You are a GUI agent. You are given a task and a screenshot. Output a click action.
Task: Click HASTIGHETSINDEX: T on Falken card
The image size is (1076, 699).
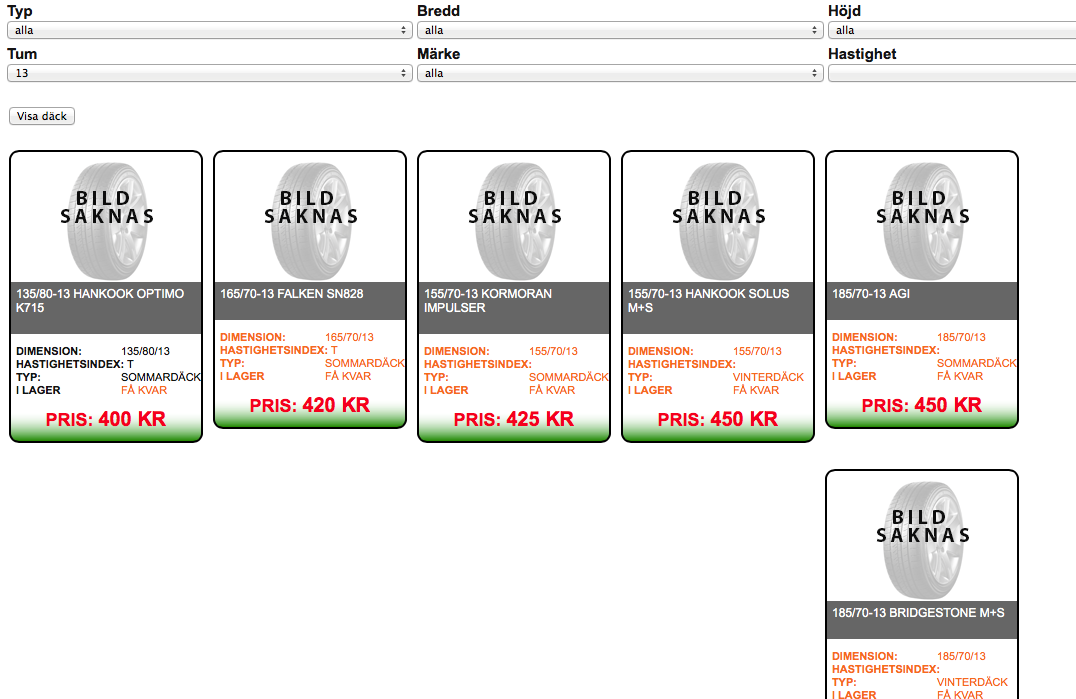[x=279, y=351]
